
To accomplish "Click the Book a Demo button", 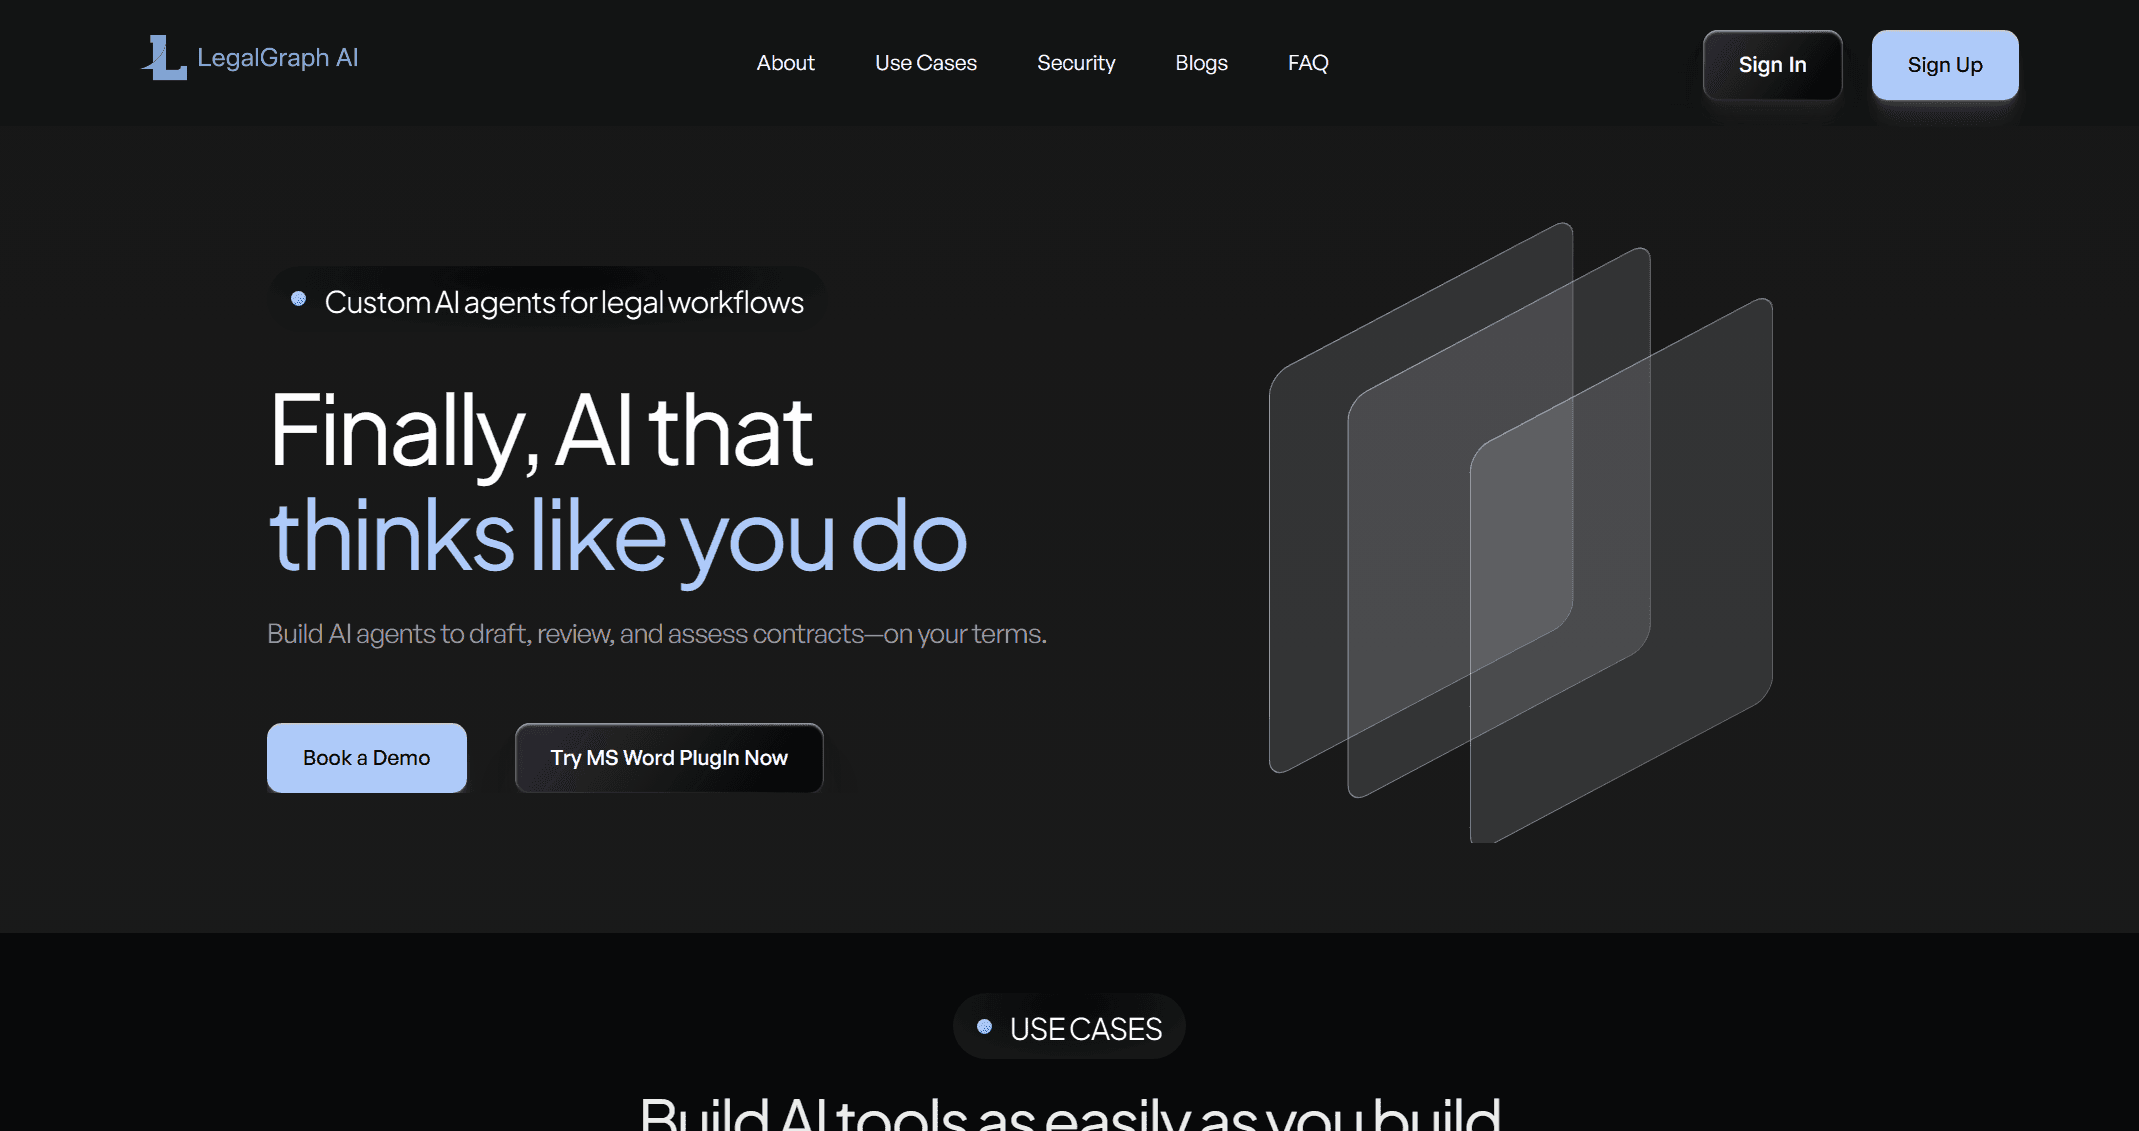I will (366, 758).
